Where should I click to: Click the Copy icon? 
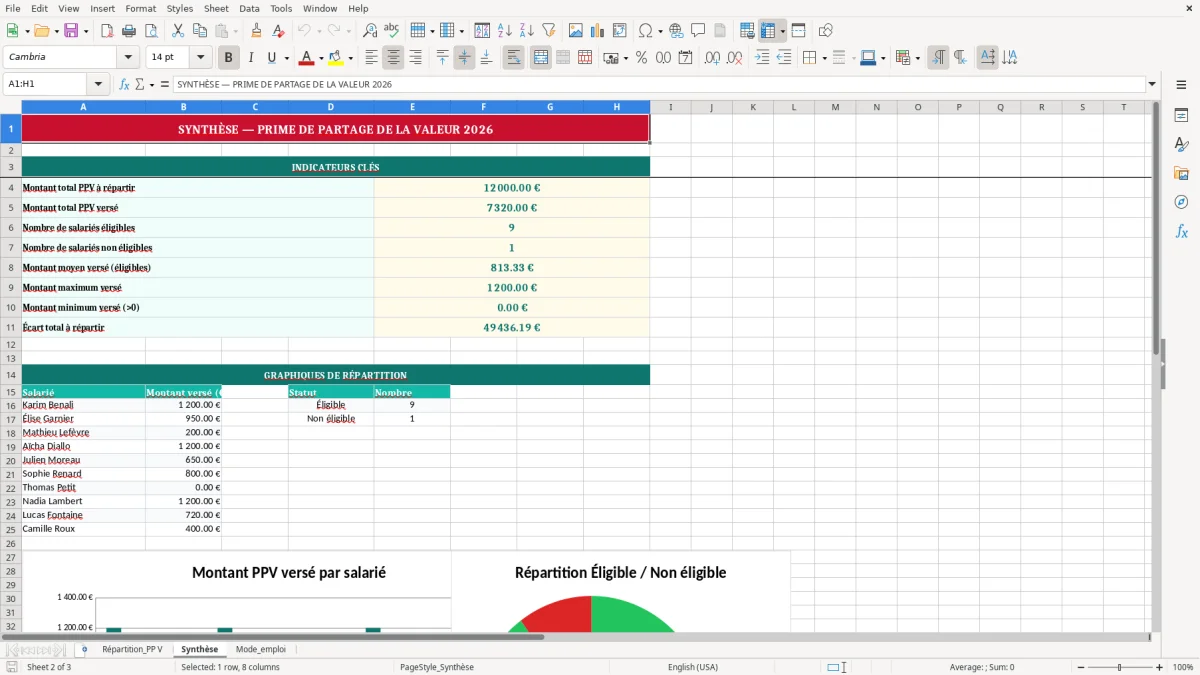point(200,31)
